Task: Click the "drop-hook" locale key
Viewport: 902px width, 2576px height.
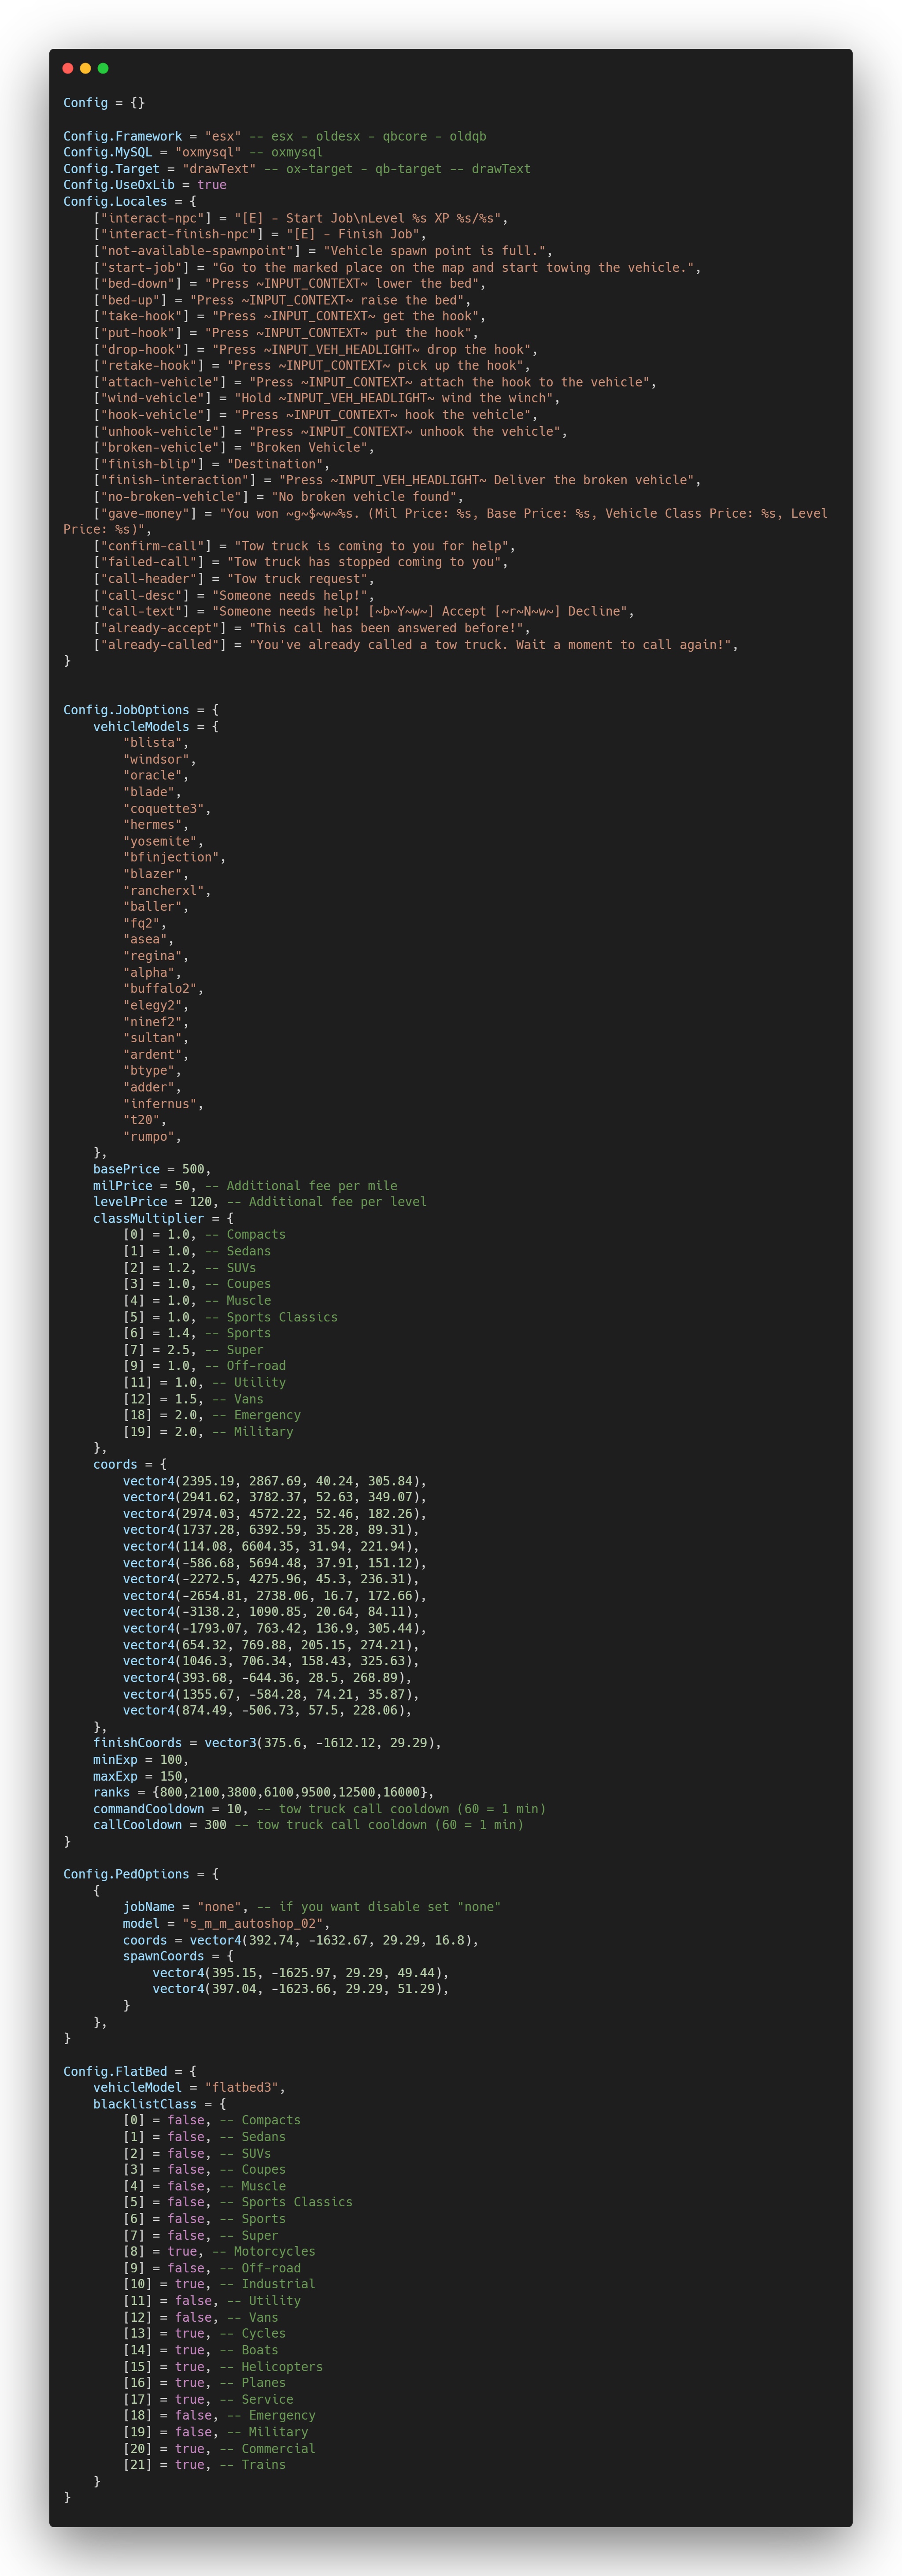Action: click(145, 349)
